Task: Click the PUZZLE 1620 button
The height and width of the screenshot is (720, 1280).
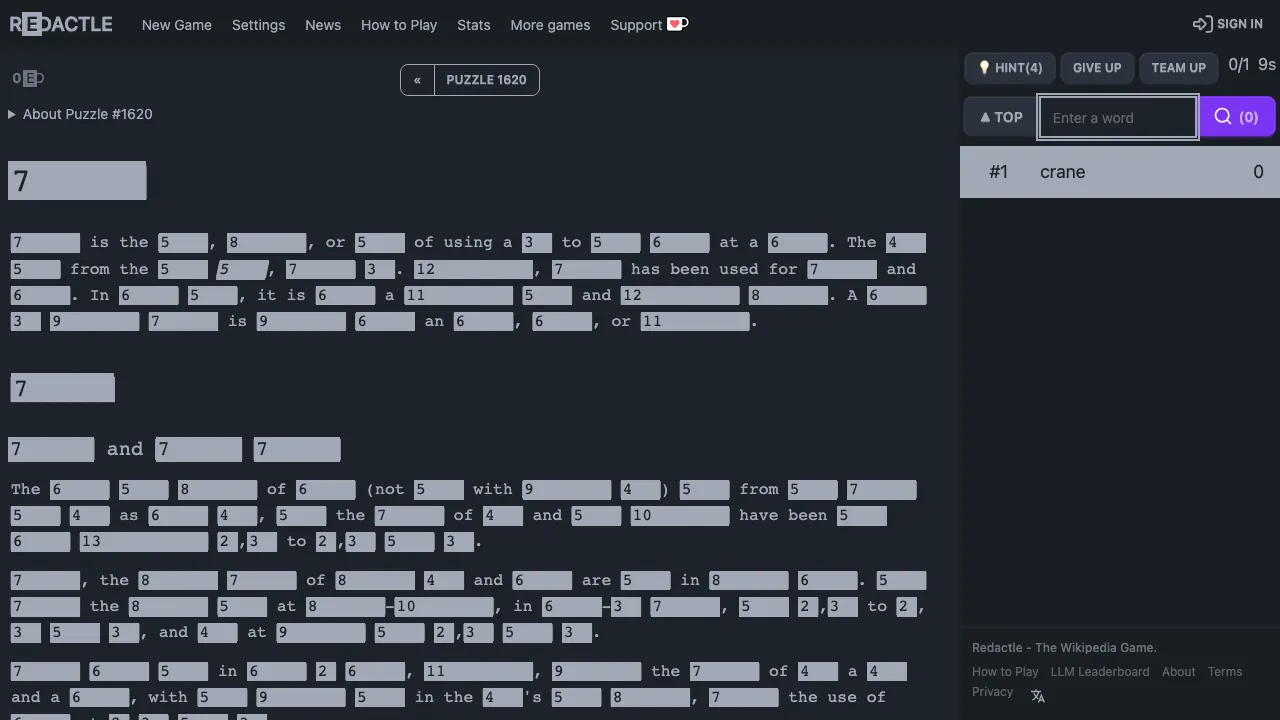Action: coord(487,80)
